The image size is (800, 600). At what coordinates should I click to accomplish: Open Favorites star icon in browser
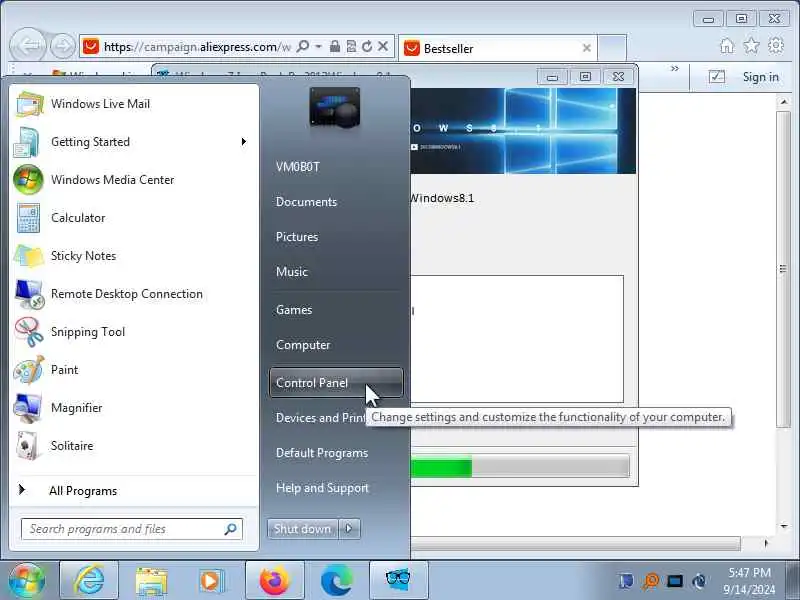[751, 46]
